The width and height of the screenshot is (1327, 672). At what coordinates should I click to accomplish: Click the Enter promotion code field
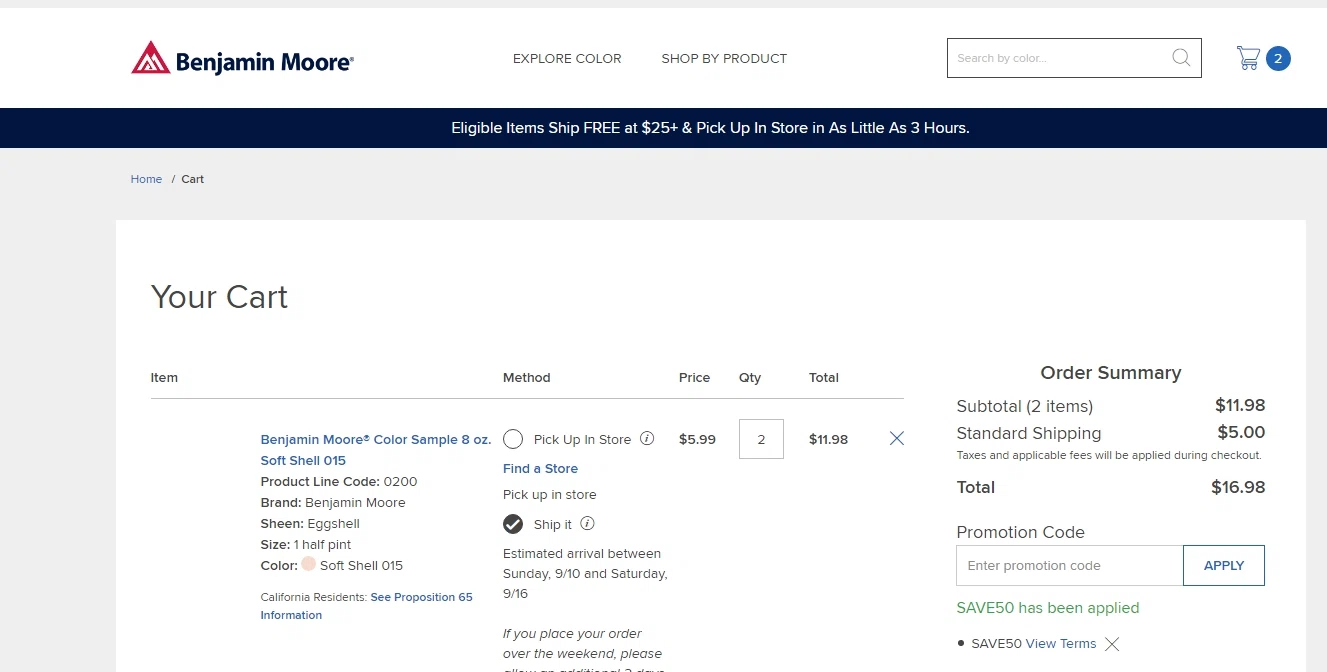coord(1069,566)
